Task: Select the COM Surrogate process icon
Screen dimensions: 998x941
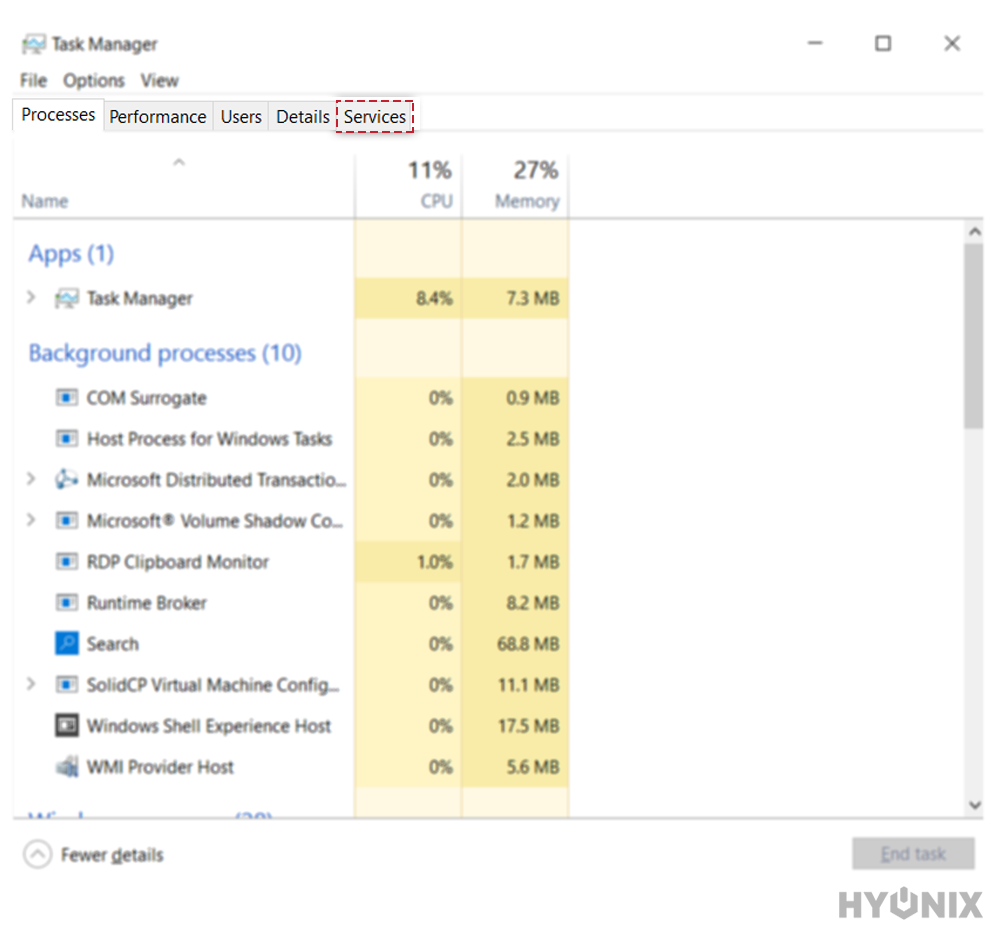Action: pyautogui.click(x=67, y=397)
